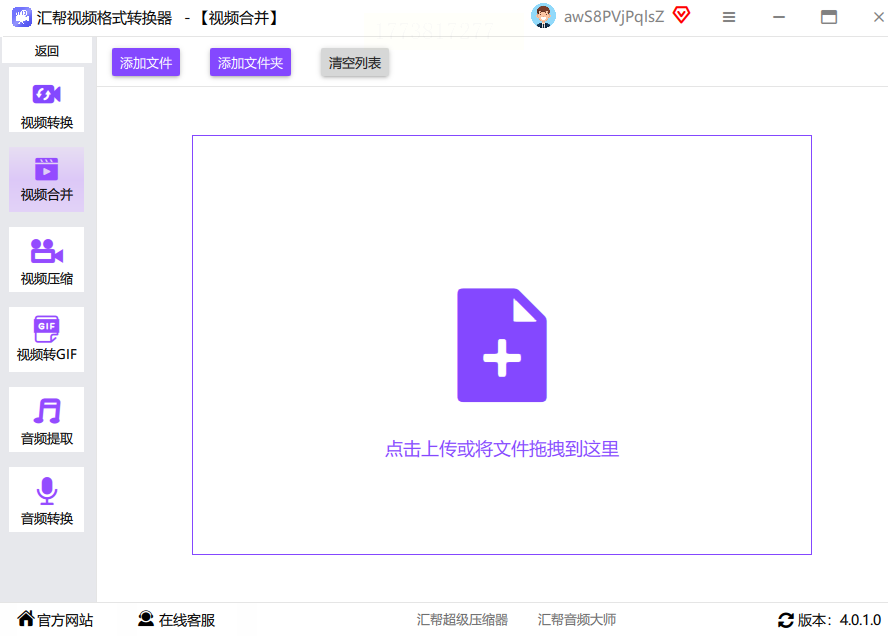888x636 pixels.
Task: Open the 视频转换 video convert icon
Action: point(46,94)
